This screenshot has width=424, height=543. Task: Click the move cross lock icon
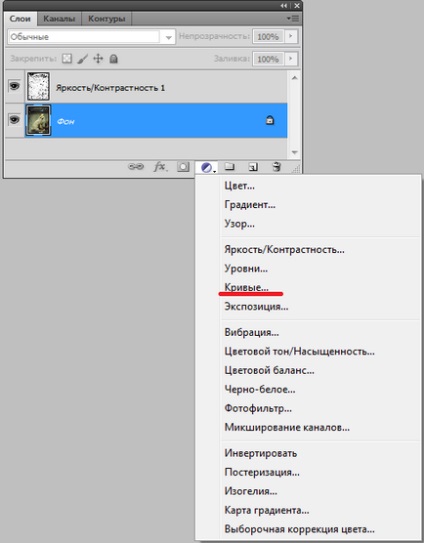[x=98, y=59]
